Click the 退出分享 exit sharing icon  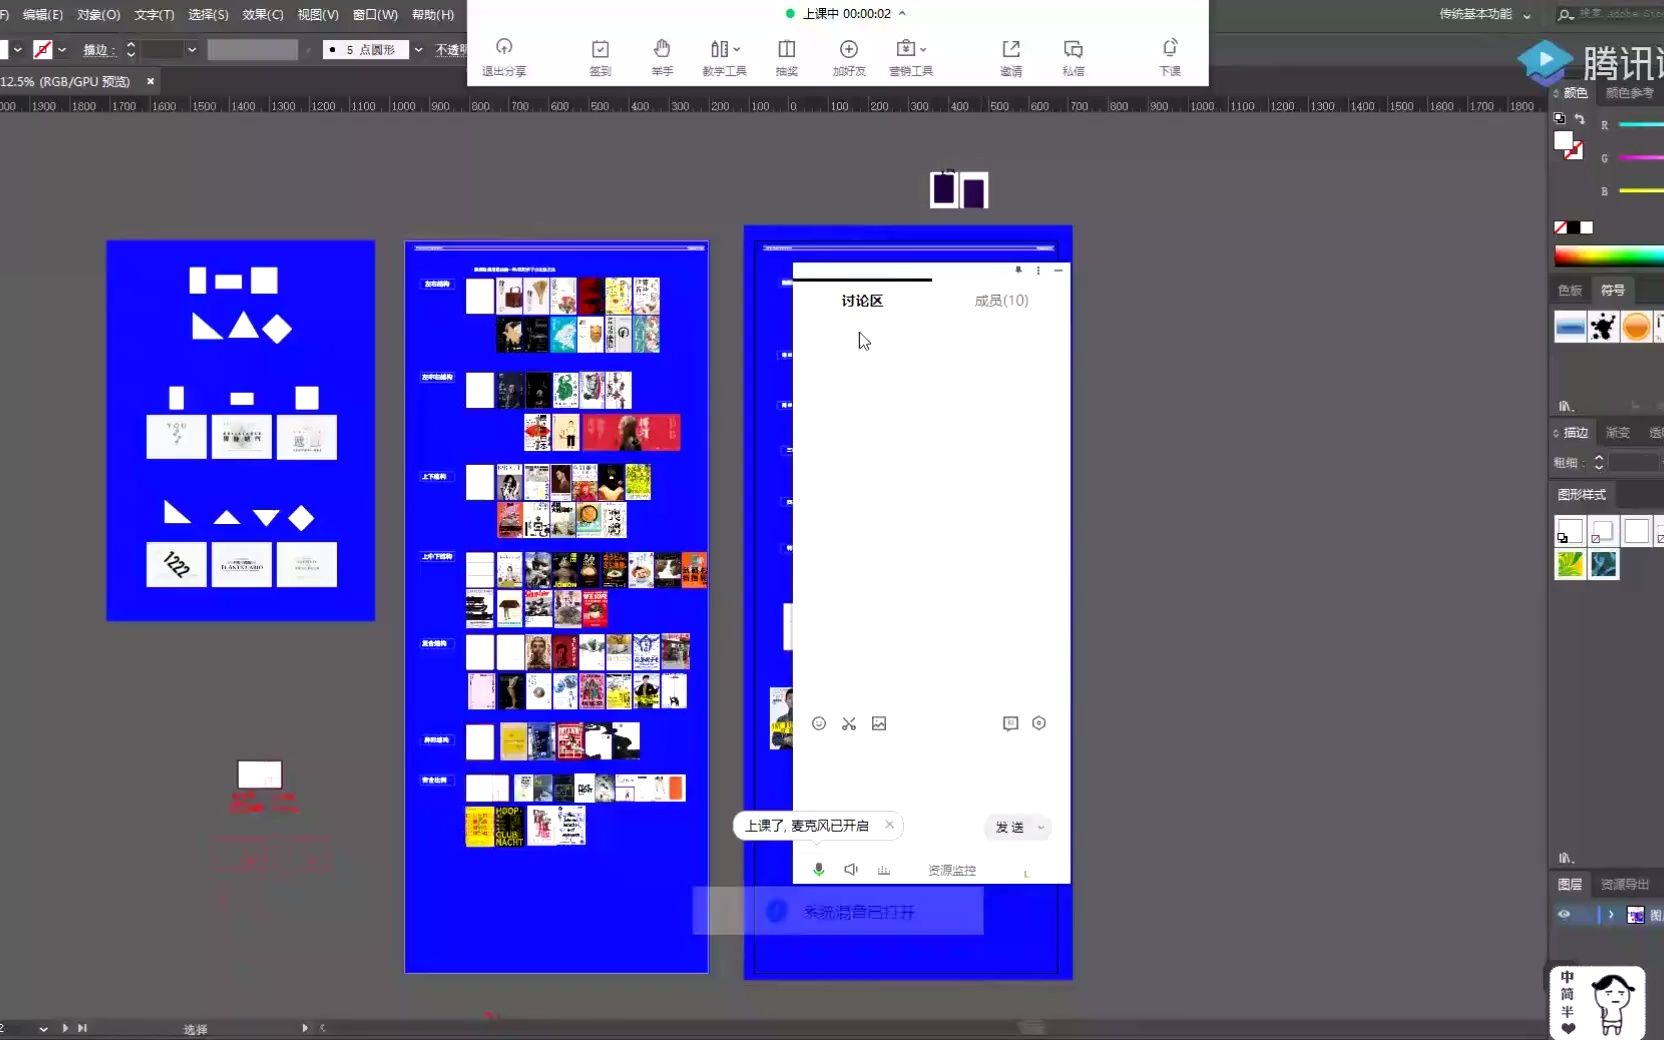click(x=504, y=48)
